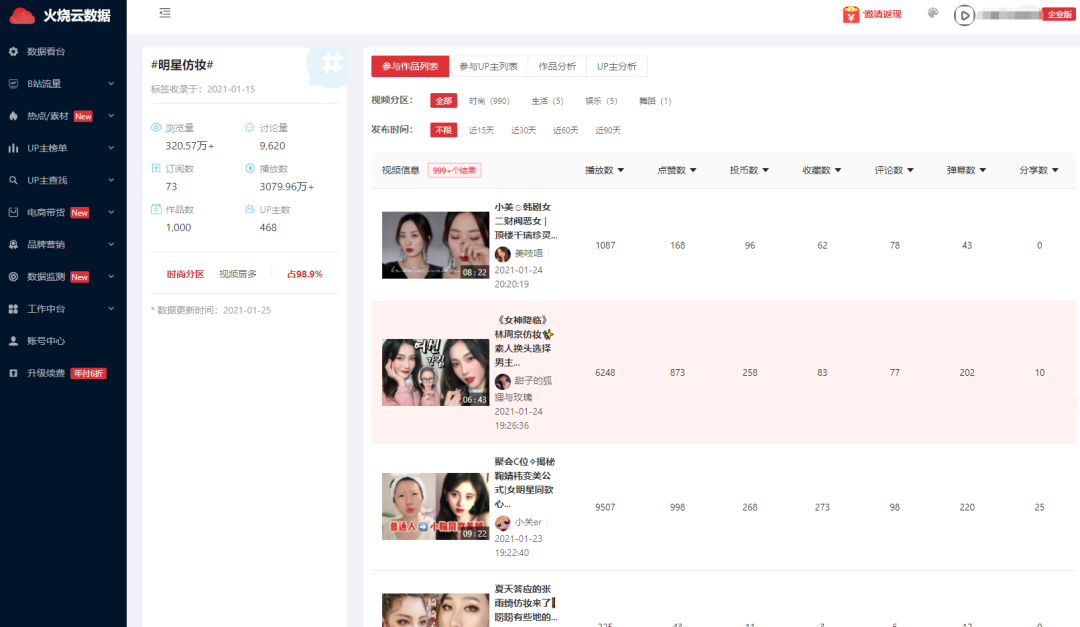Open 账号中心 sidebar menu item

(x=63, y=341)
